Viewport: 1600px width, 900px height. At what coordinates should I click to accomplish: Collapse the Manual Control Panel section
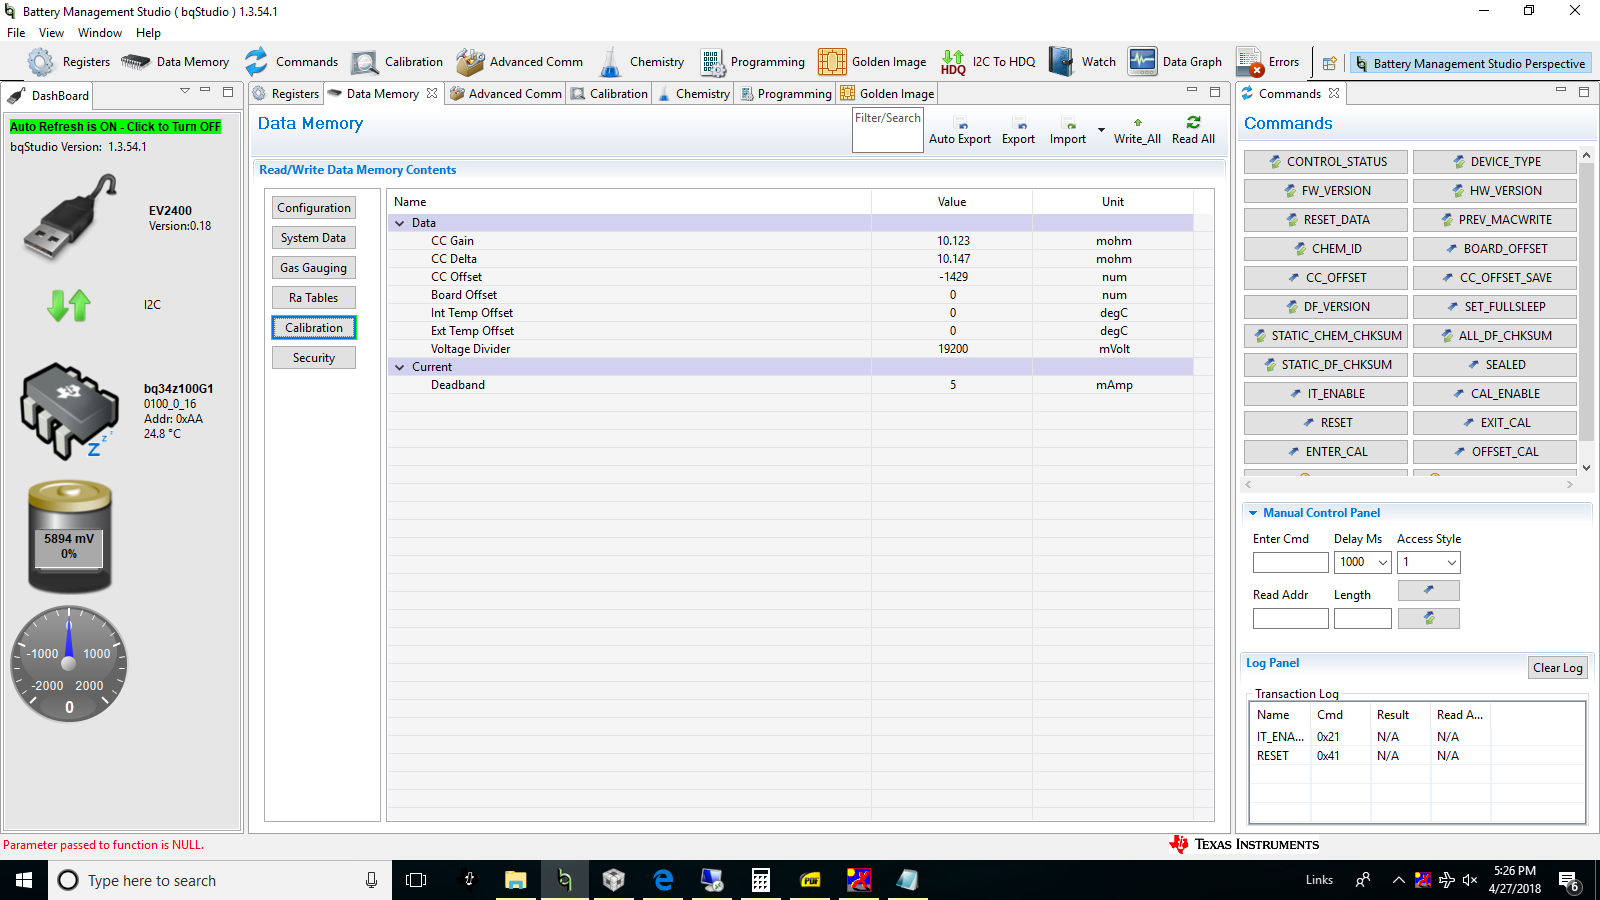coord(1252,513)
